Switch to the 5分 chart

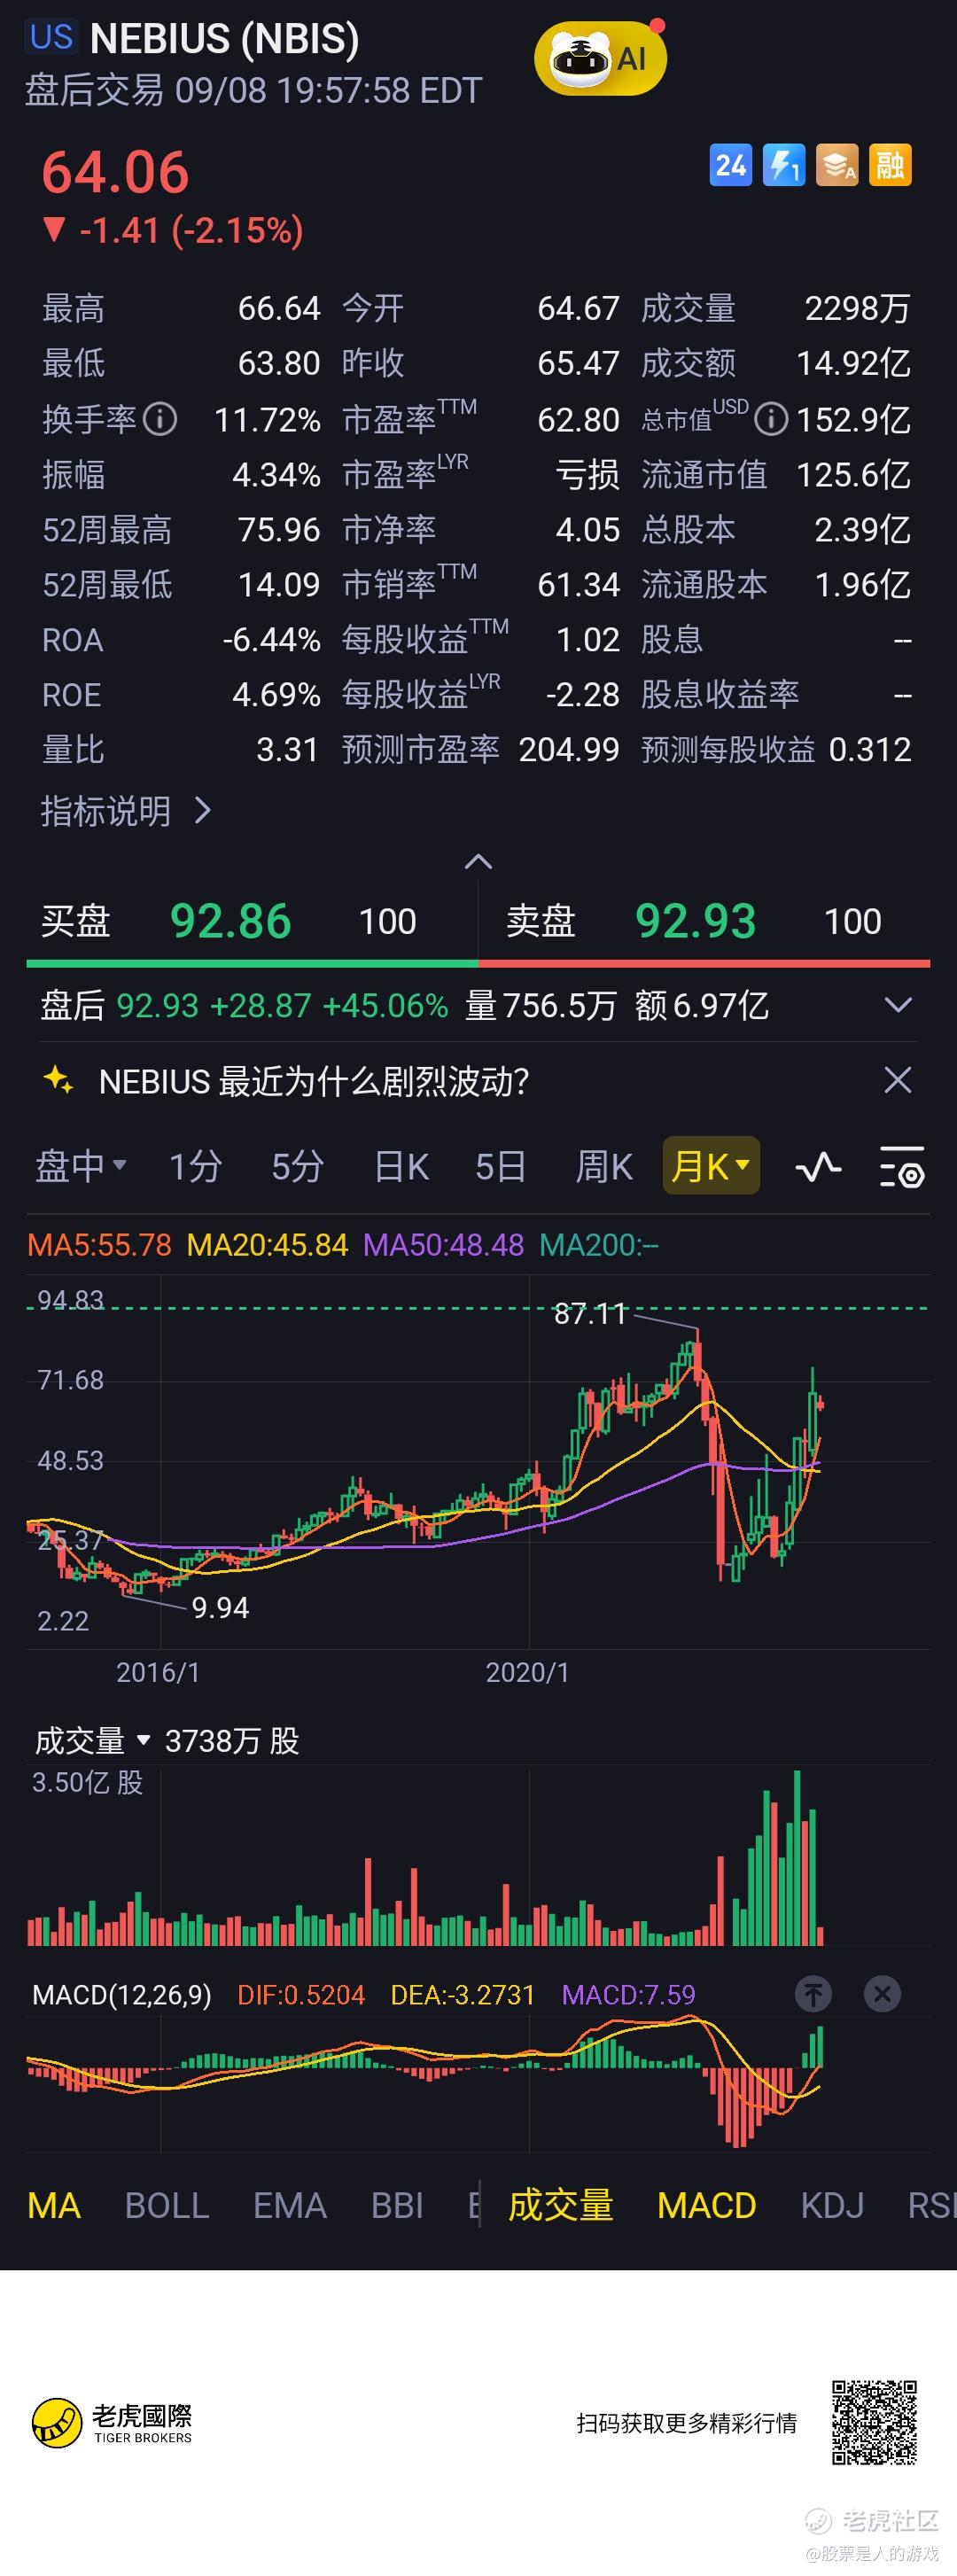(297, 1166)
